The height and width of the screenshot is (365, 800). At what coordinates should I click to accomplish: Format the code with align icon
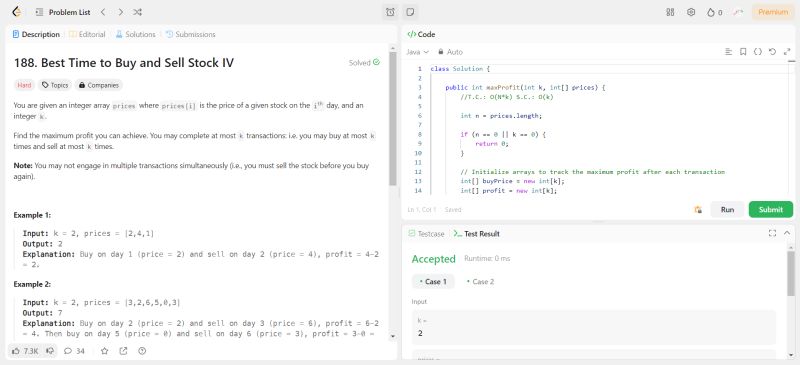(x=729, y=52)
